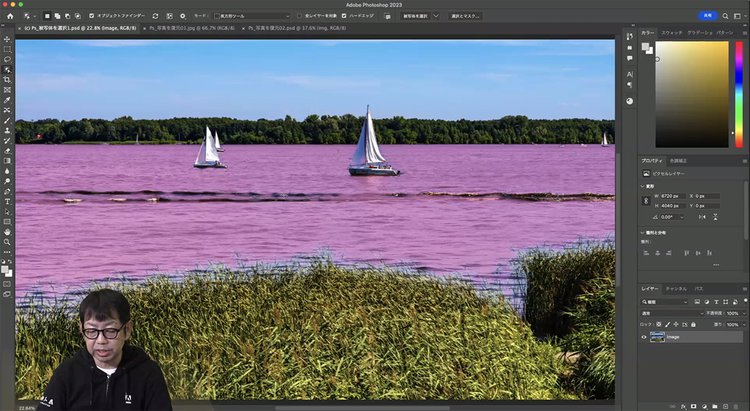
Task: Click the 選択とマスク button
Action: 465,16
